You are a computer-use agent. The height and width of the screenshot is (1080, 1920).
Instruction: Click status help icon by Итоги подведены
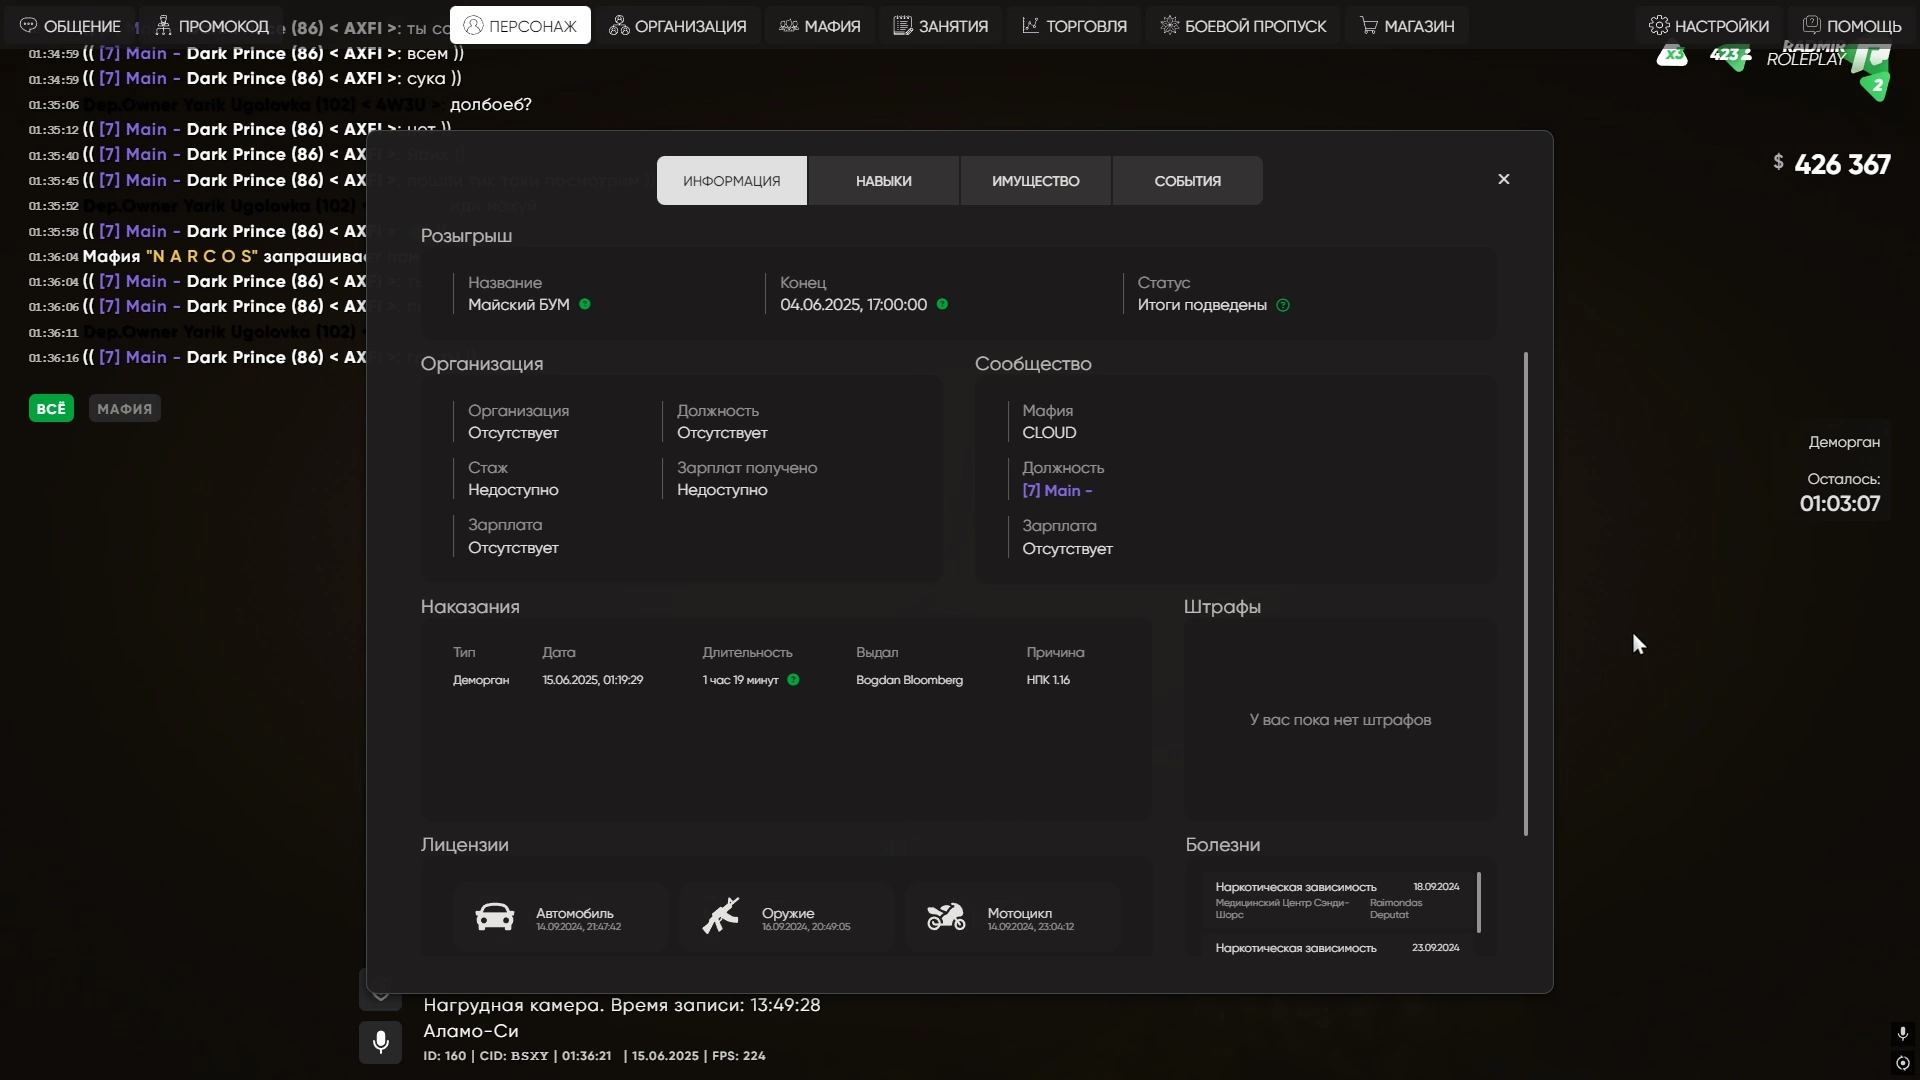point(1283,306)
